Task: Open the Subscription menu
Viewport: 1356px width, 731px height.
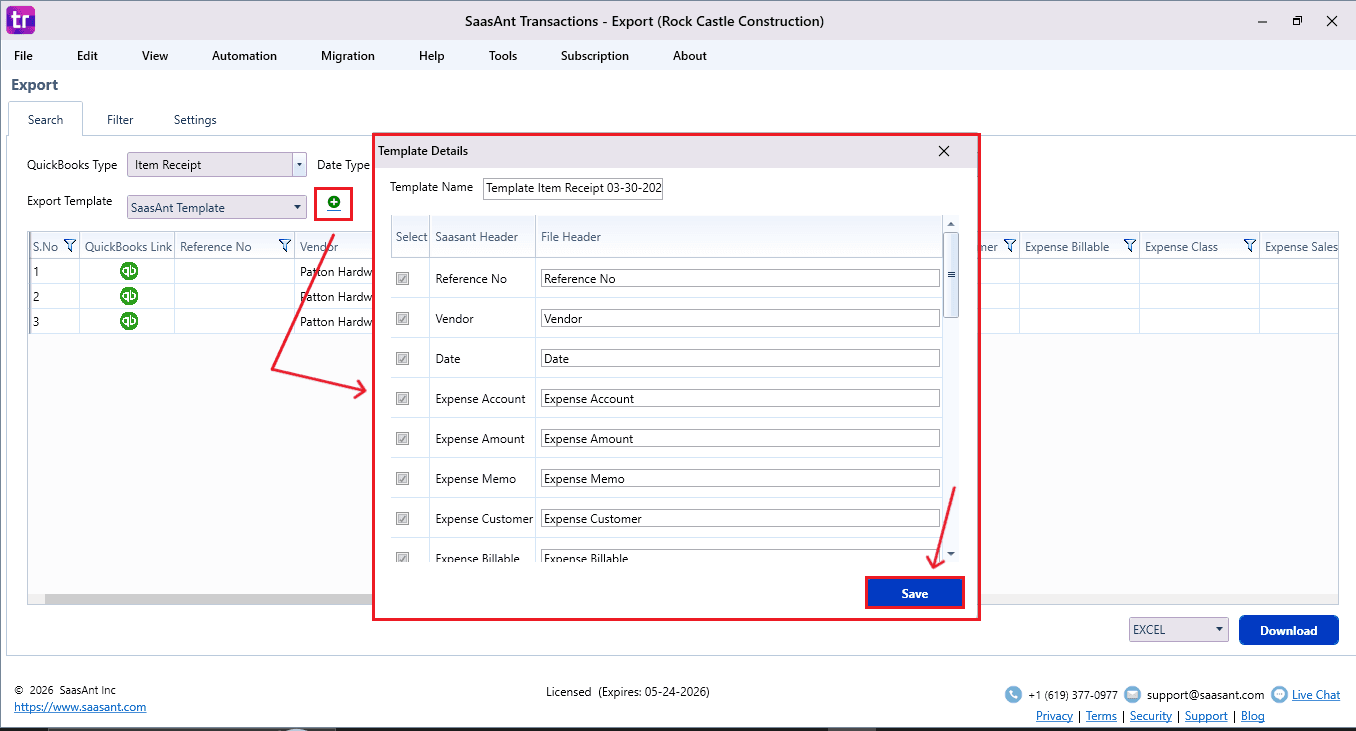Action: click(x=595, y=56)
